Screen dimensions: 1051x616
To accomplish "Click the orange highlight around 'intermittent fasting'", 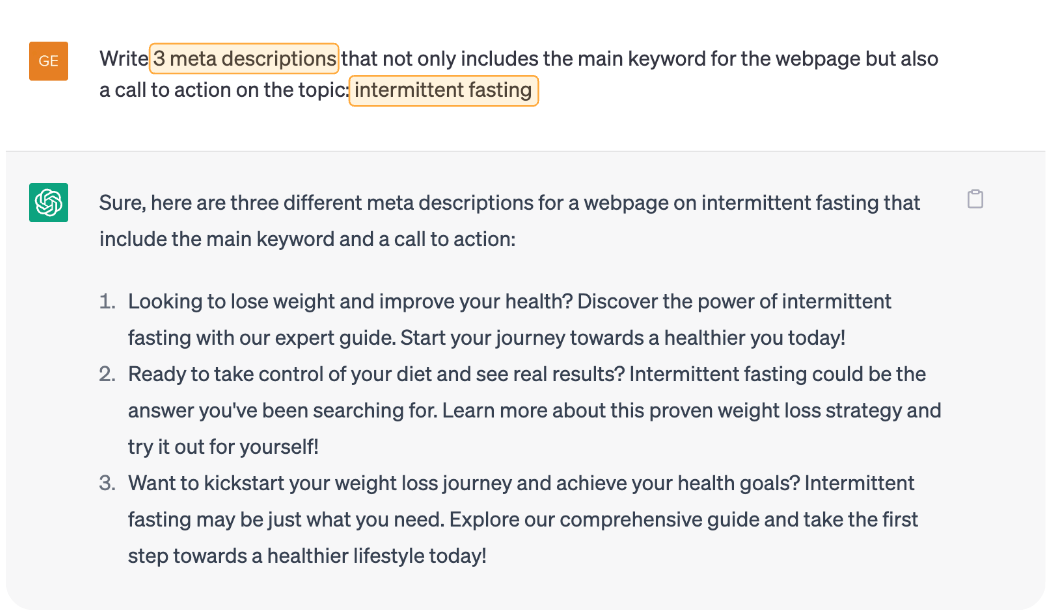I will [443, 91].
